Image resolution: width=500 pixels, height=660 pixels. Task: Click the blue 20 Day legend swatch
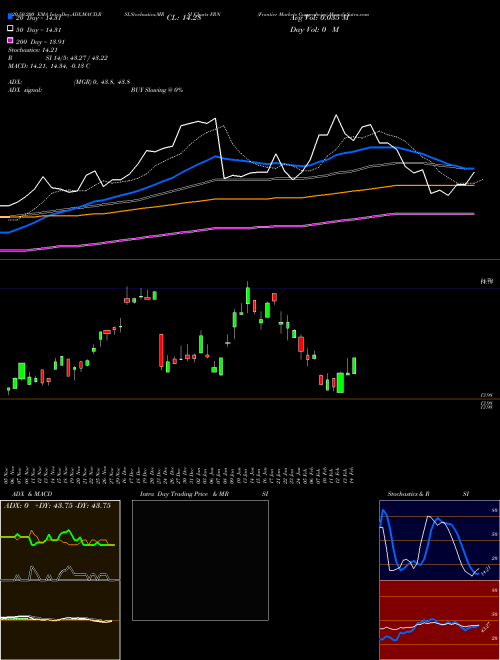pos(10,16)
